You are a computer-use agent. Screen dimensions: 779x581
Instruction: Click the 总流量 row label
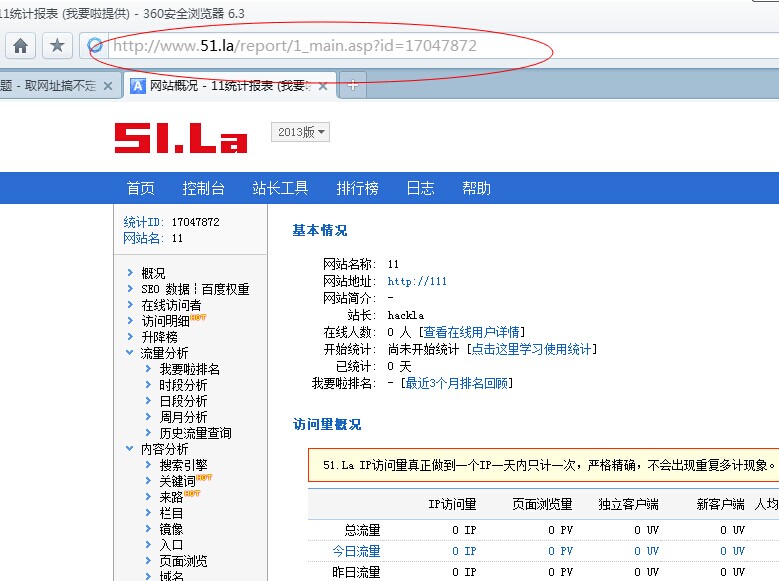pyautogui.click(x=362, y=530)
